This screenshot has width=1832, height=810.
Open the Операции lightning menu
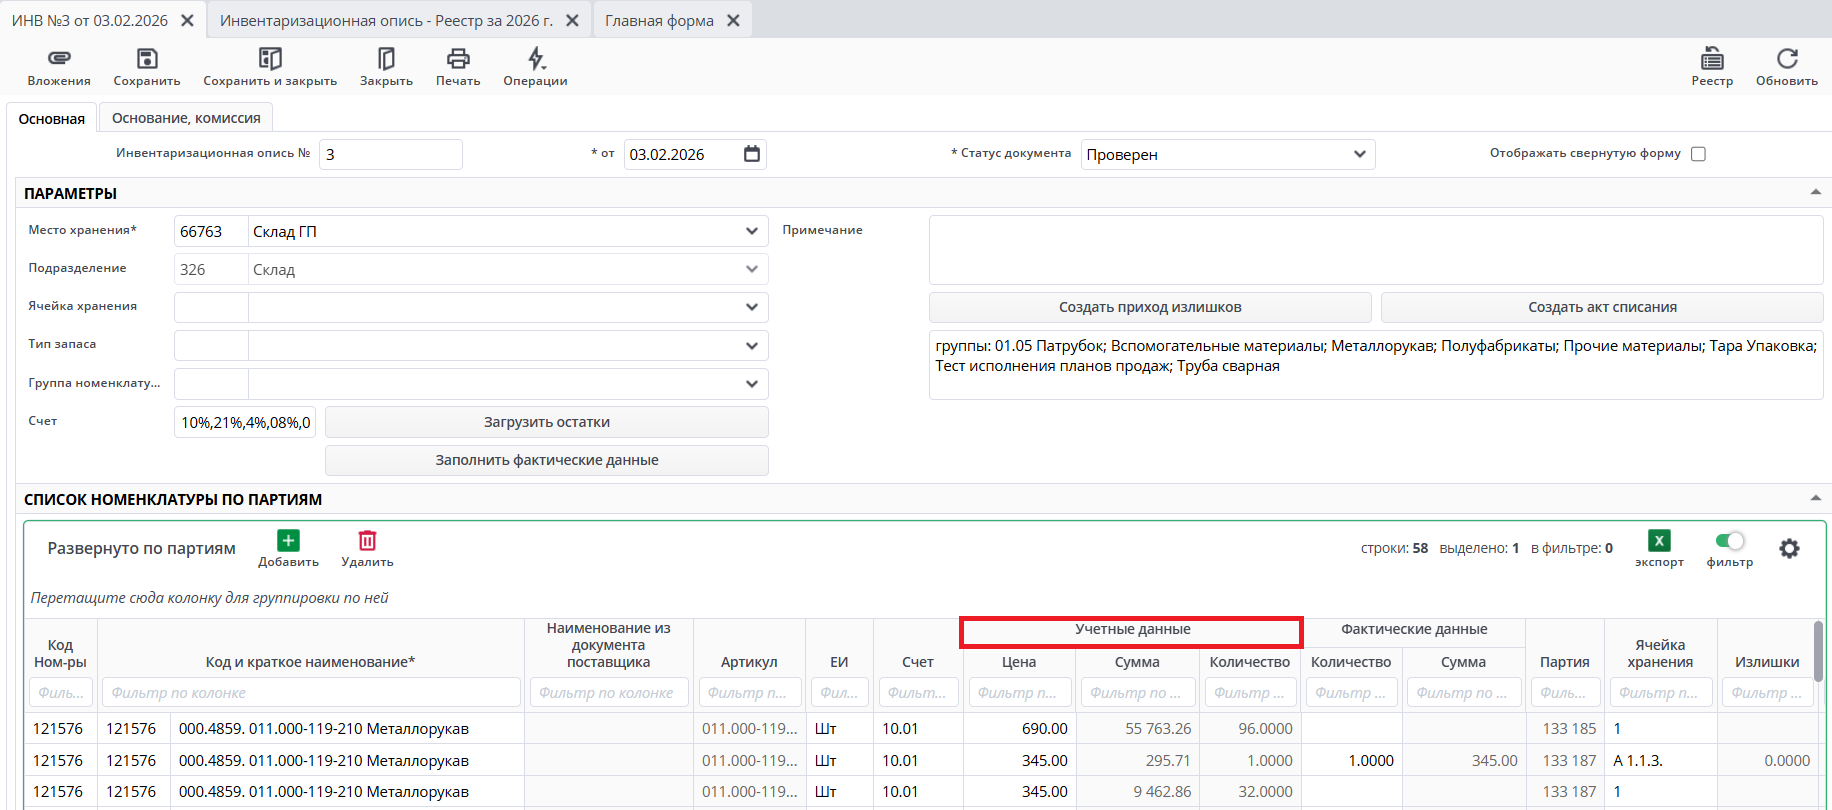(x=536, y=59)
